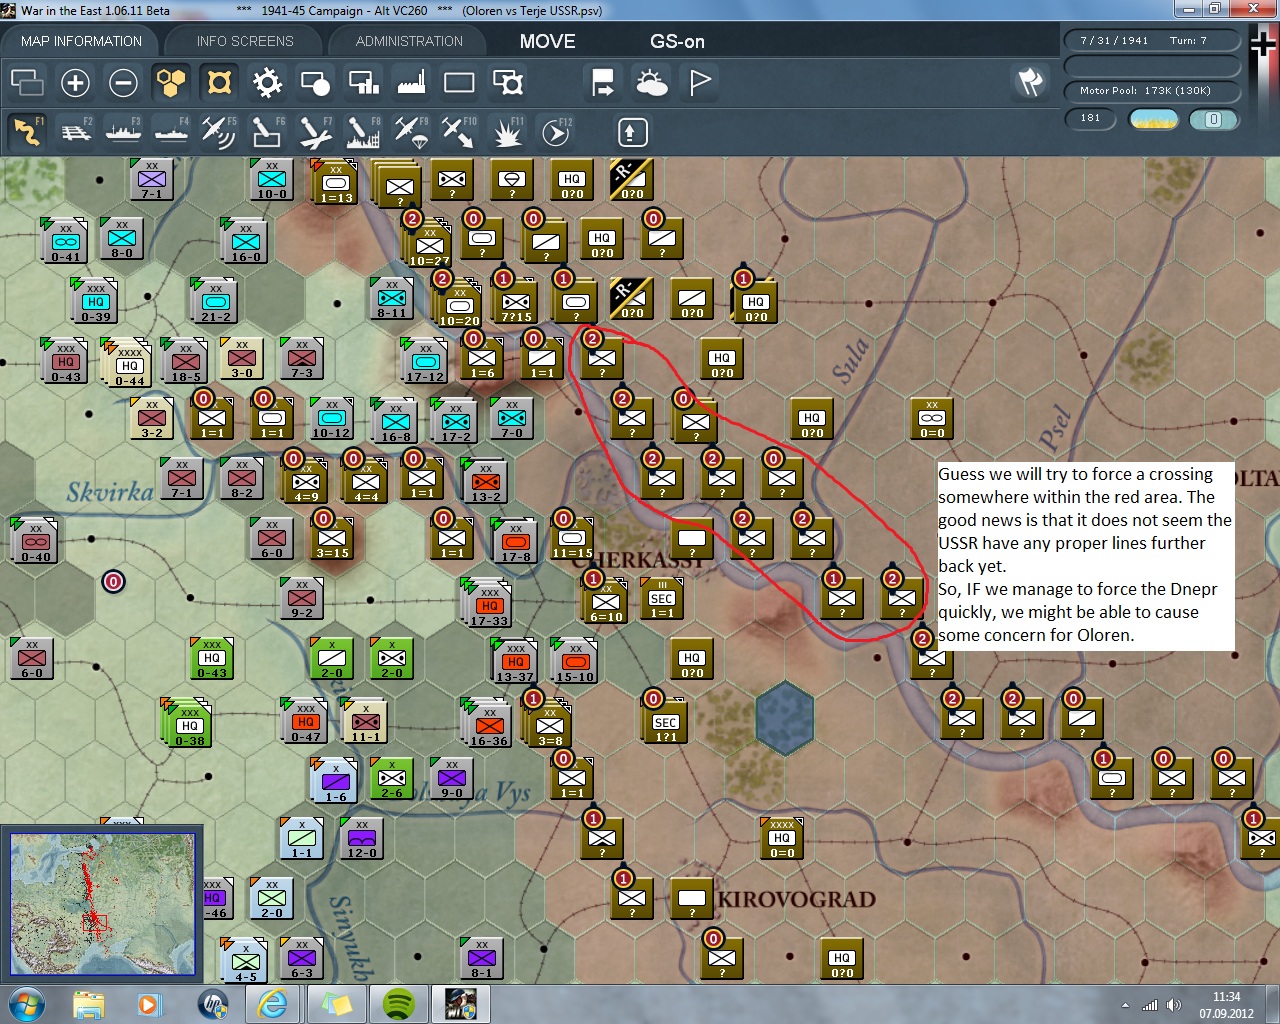Viewport: 1280px width, 1024px height.
Task: Click the empty rectangle toolbar icon
Action: click(459, 82)
